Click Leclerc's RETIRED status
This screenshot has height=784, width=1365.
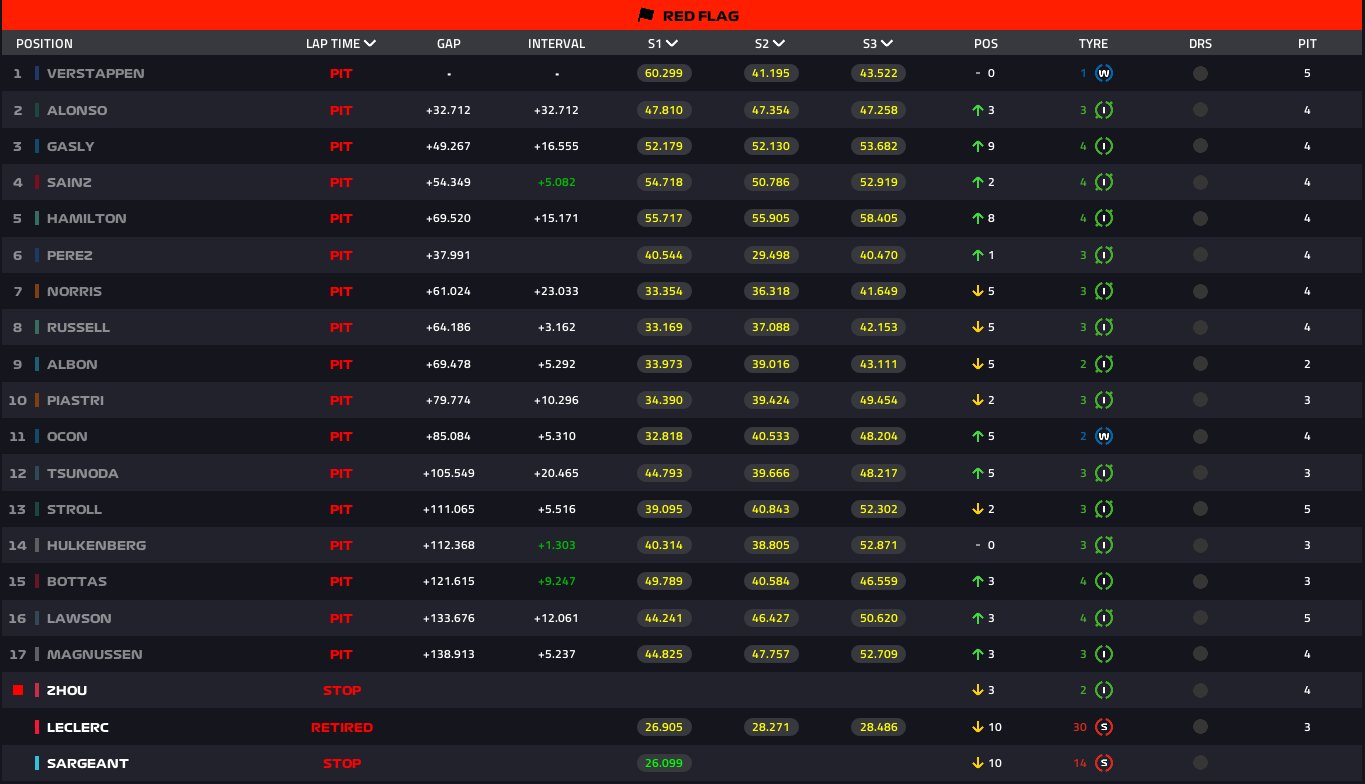pyautogui.click(x=342, y=727)
